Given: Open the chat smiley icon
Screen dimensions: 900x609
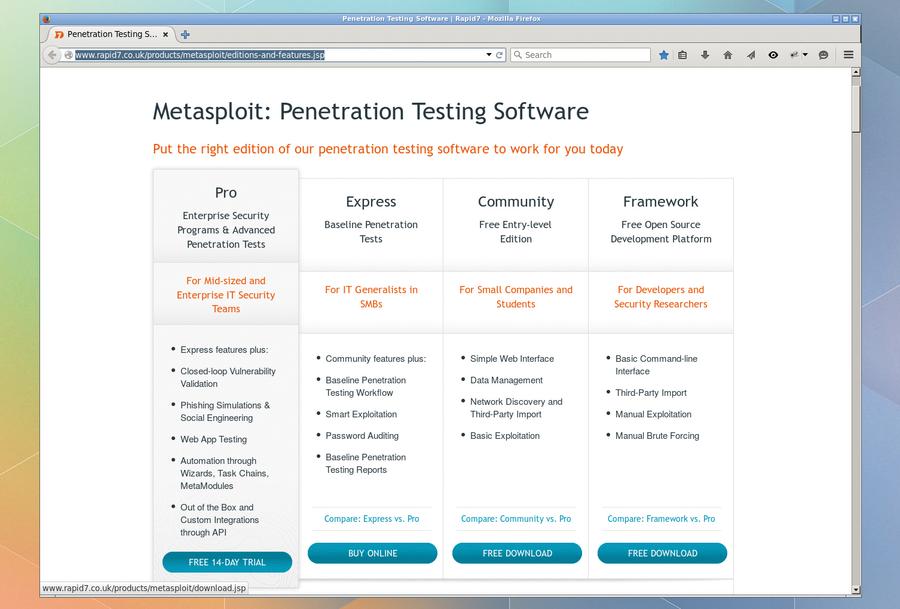Looking at the screenshot, I should [x=823, y=55].
